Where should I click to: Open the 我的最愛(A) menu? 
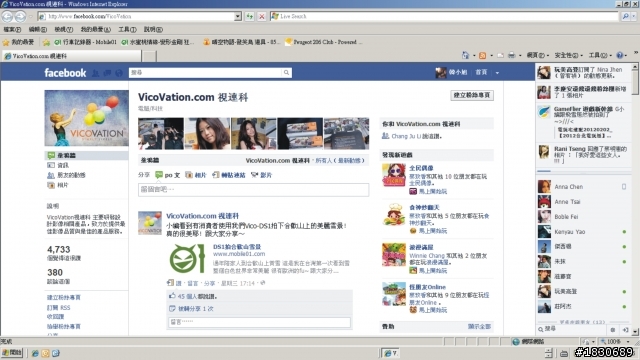pyautogui.click(x=96, y=29)
